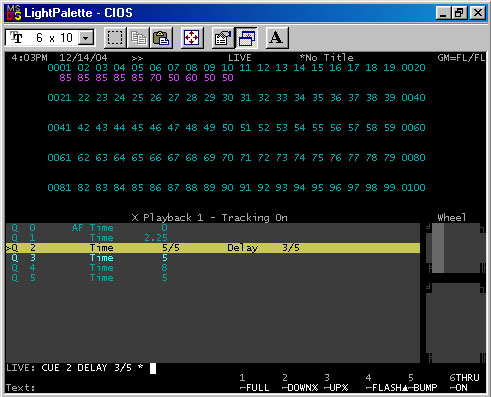Open the Properties toolbar icon
This screenshot has width=491, height=397.
223,38
